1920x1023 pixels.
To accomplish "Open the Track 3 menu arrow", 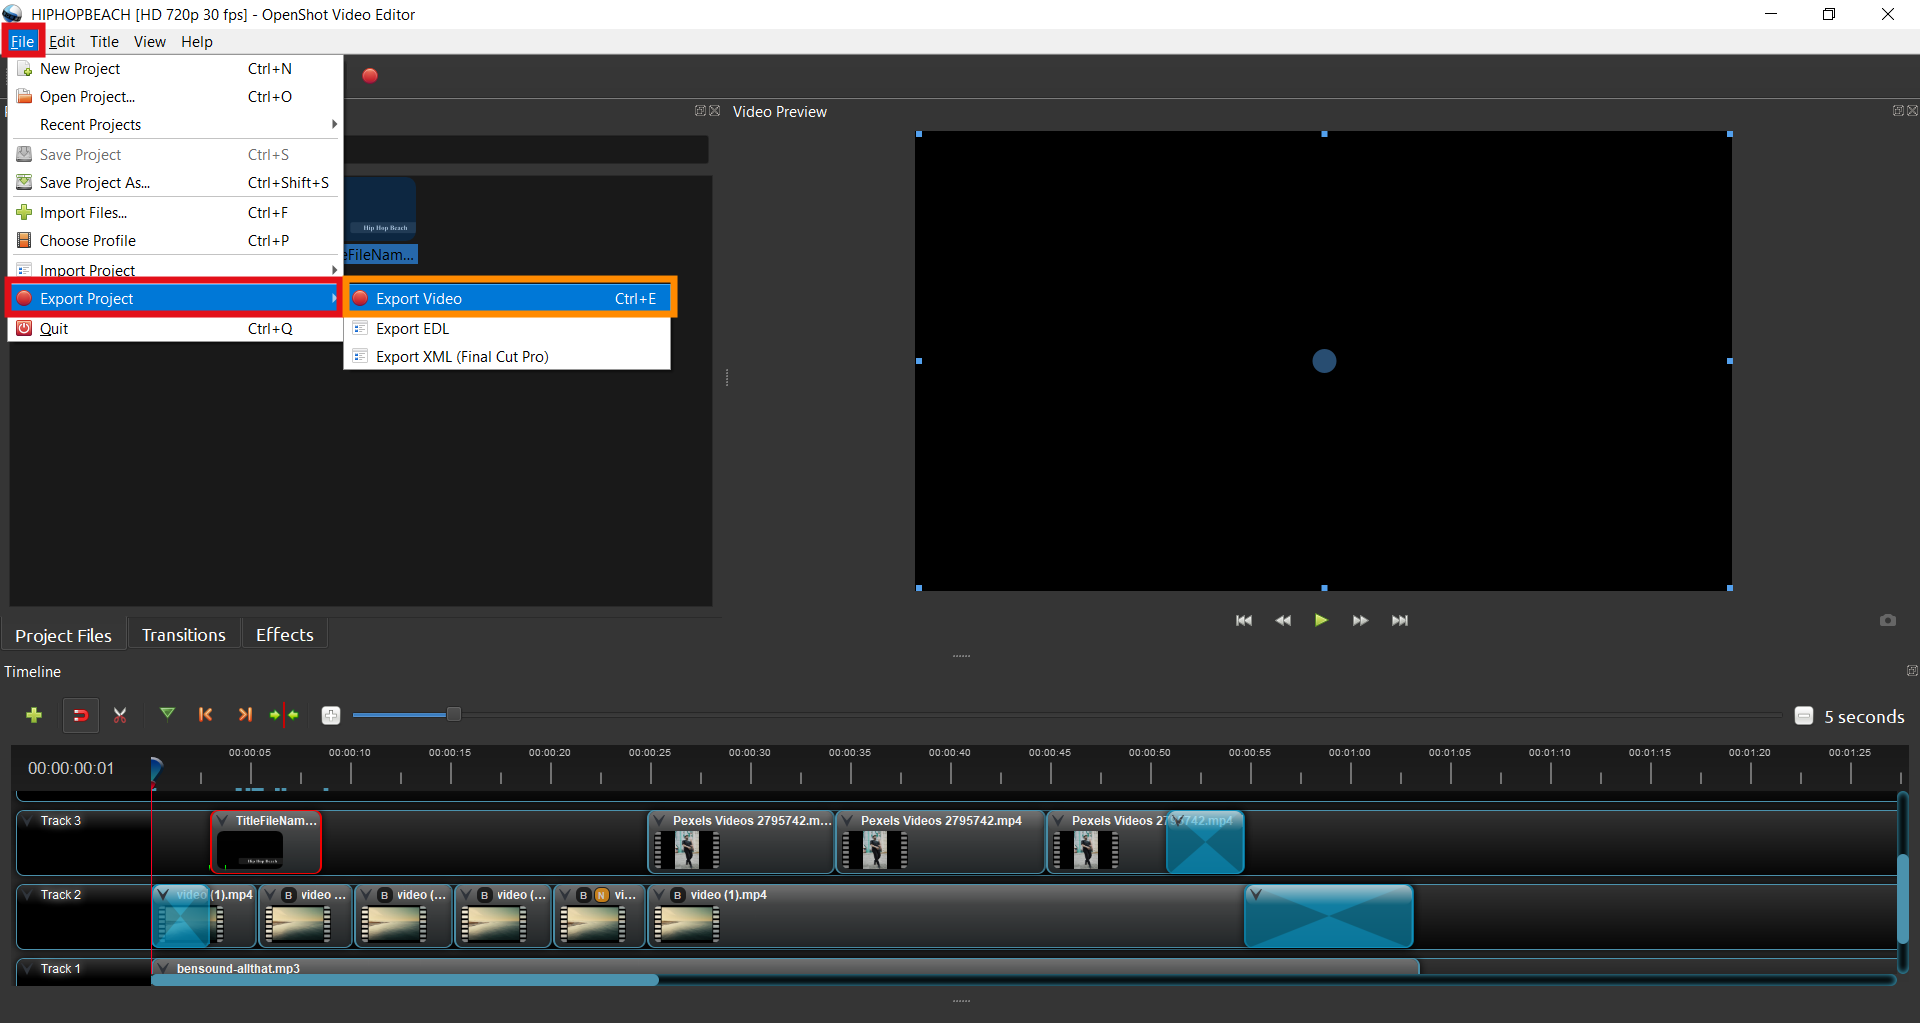I will tap(28, 821).
